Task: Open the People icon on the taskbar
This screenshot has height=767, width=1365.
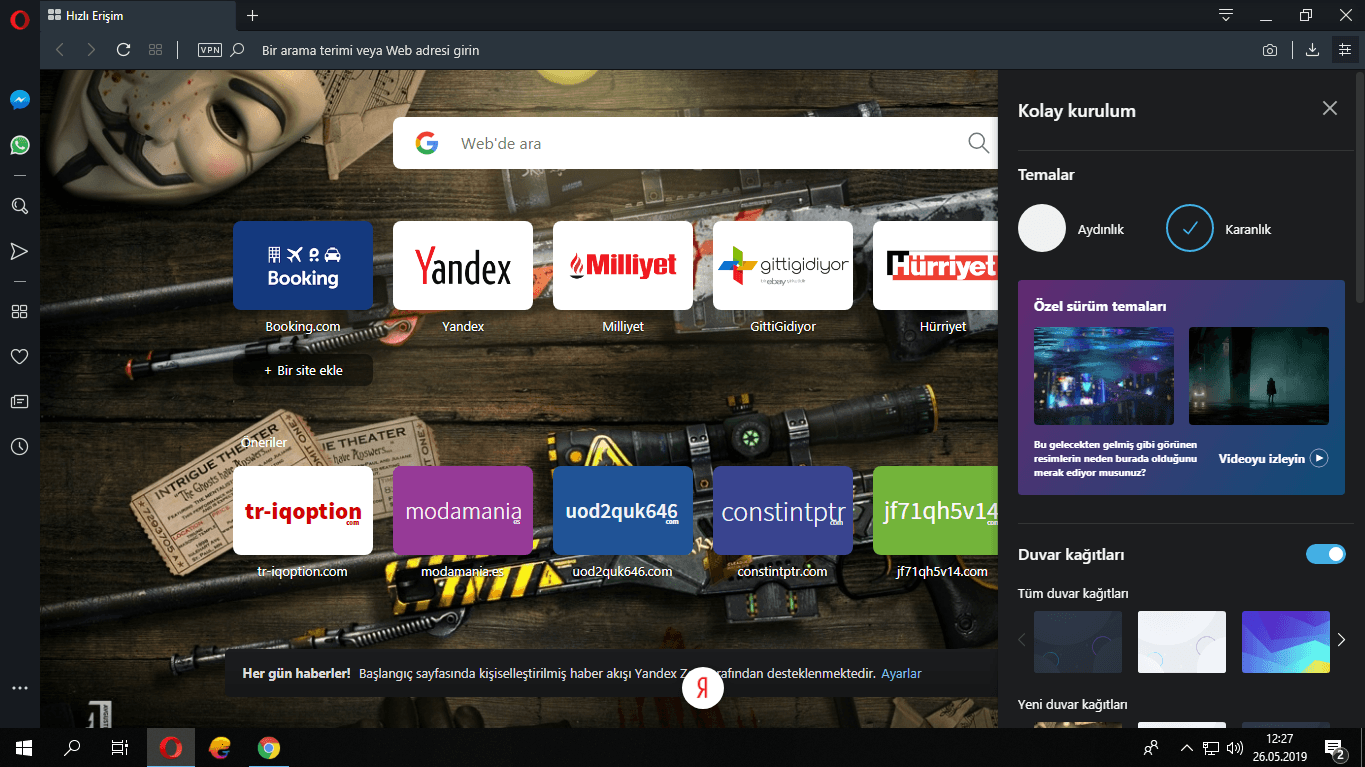Action: (1152, 747)
